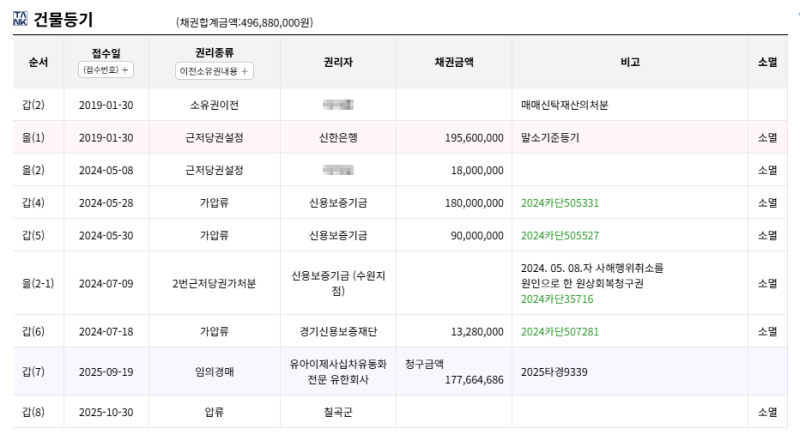Click the 신한은행 holder cell
Viewport: 800px width, 441px height.
click(338, 138)
